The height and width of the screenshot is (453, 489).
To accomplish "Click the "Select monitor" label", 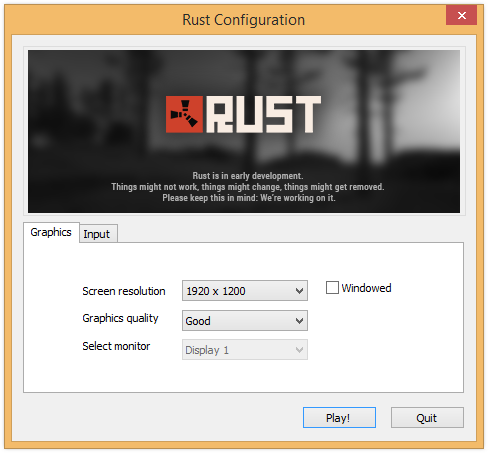I will point(116,346).
